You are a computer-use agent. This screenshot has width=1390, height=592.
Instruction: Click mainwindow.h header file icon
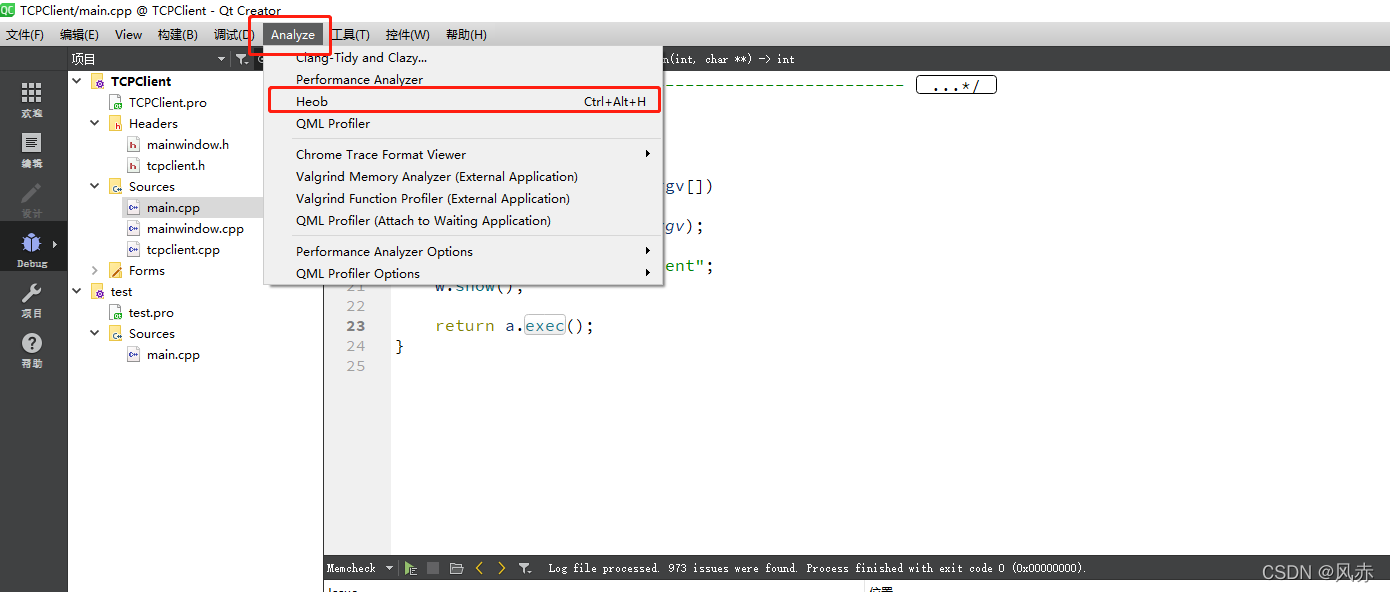coord(135,145)
